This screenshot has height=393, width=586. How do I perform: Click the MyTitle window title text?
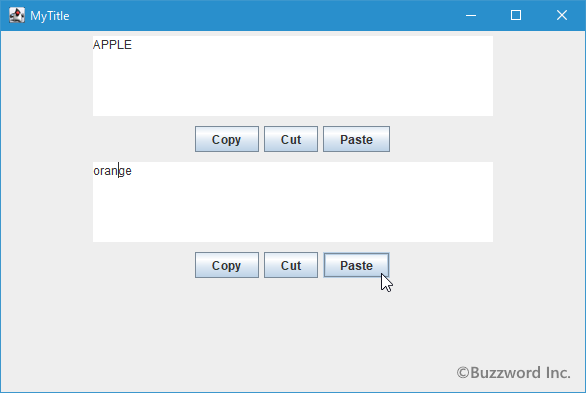pyautogui.click(x=50, y=16)
